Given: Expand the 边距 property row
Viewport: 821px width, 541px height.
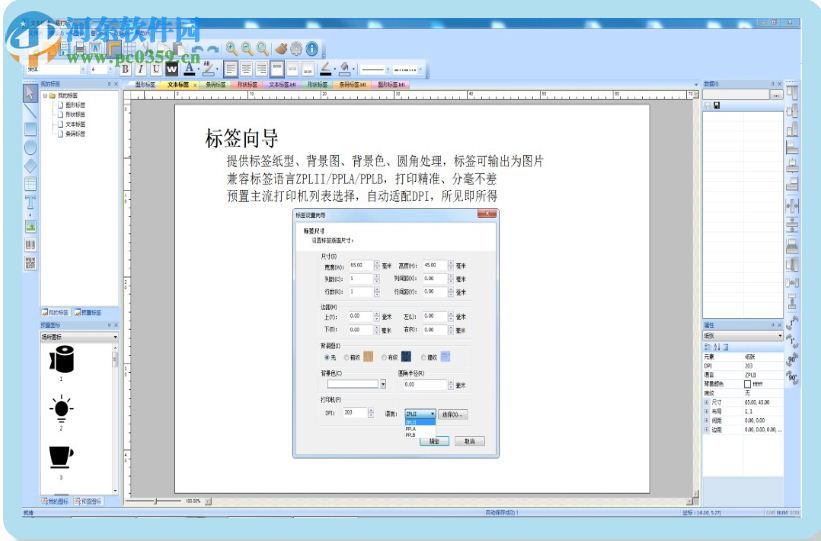Looking at the screenshot, I should (707, 429).
